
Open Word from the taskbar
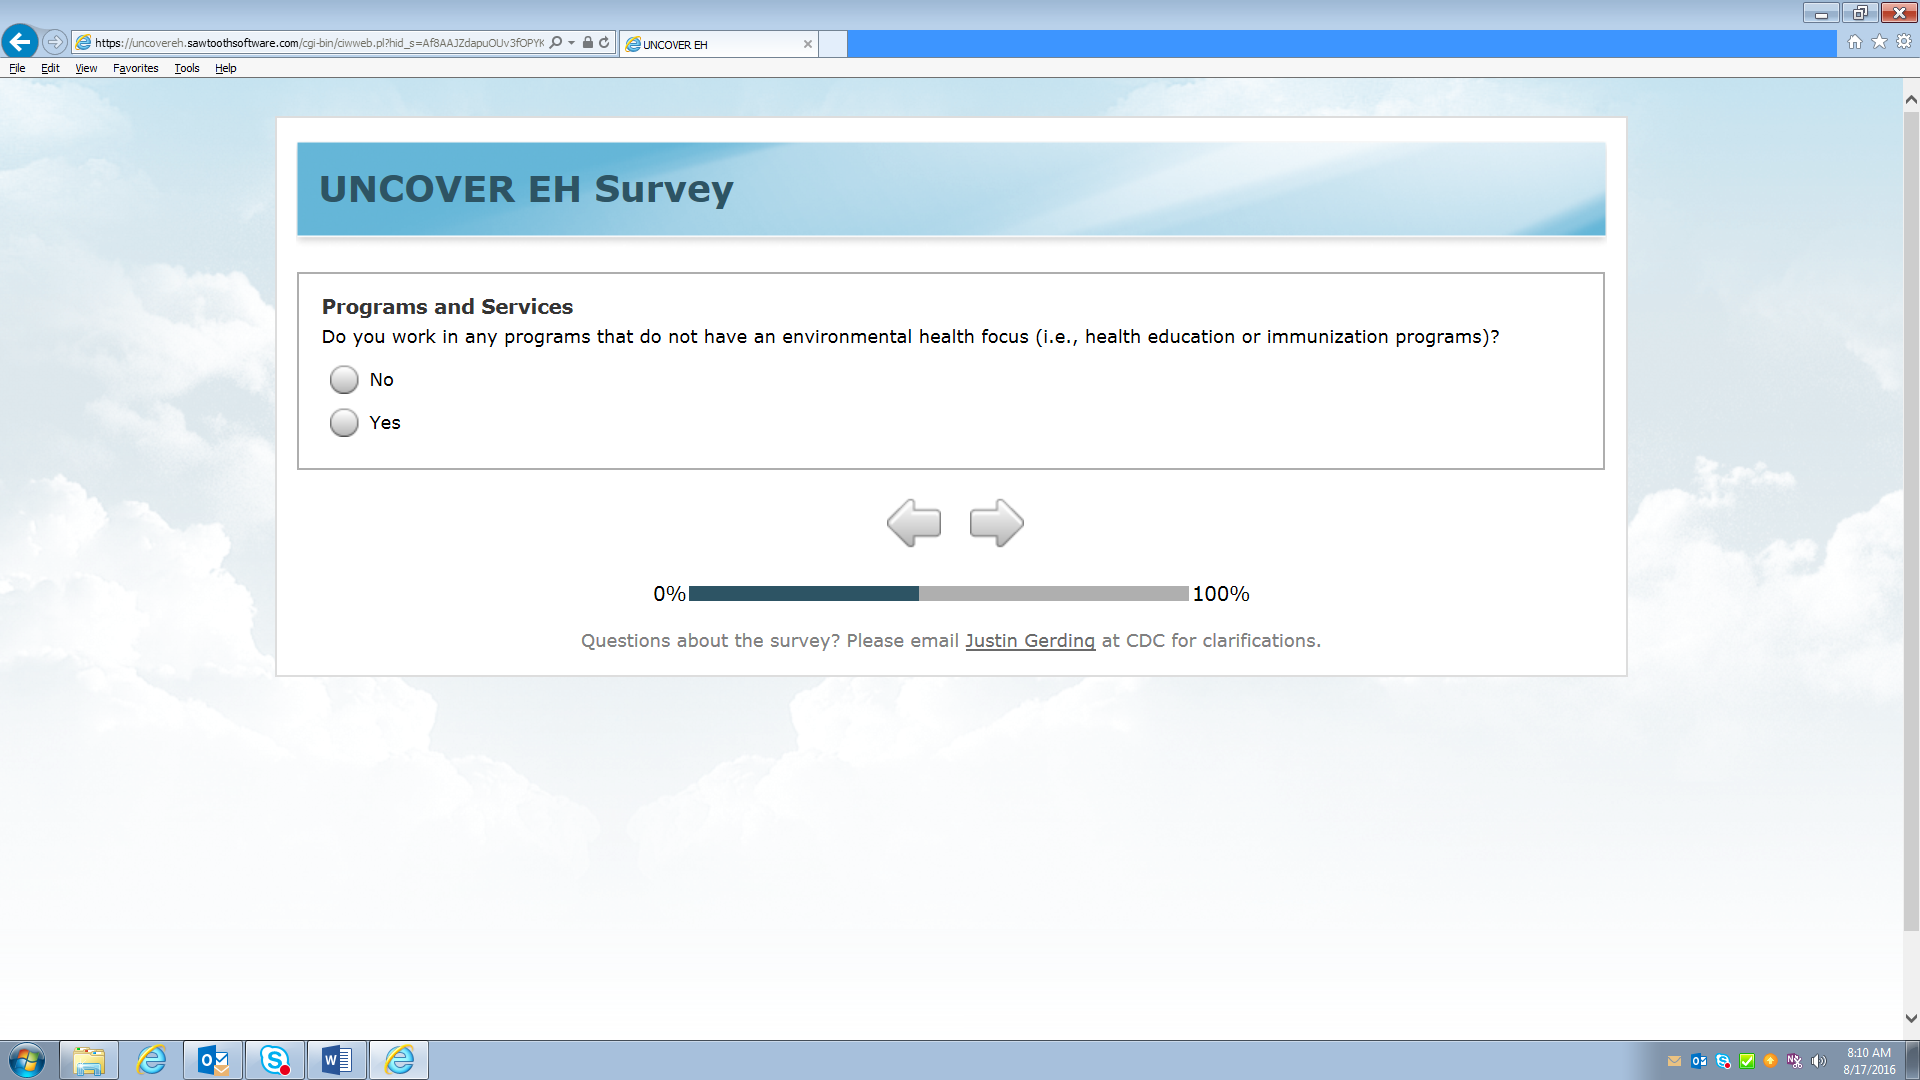[x=336, y=1060]
